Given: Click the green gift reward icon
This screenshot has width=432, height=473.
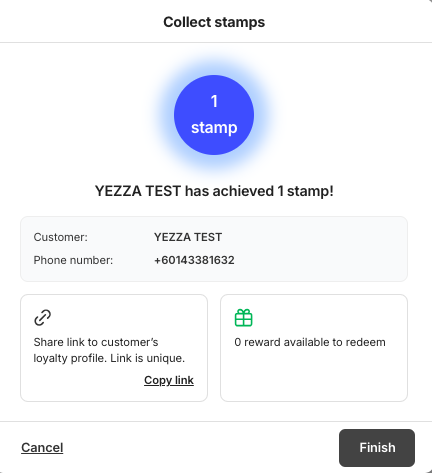Looking at the screenshot, I should (x=243, y=317).
